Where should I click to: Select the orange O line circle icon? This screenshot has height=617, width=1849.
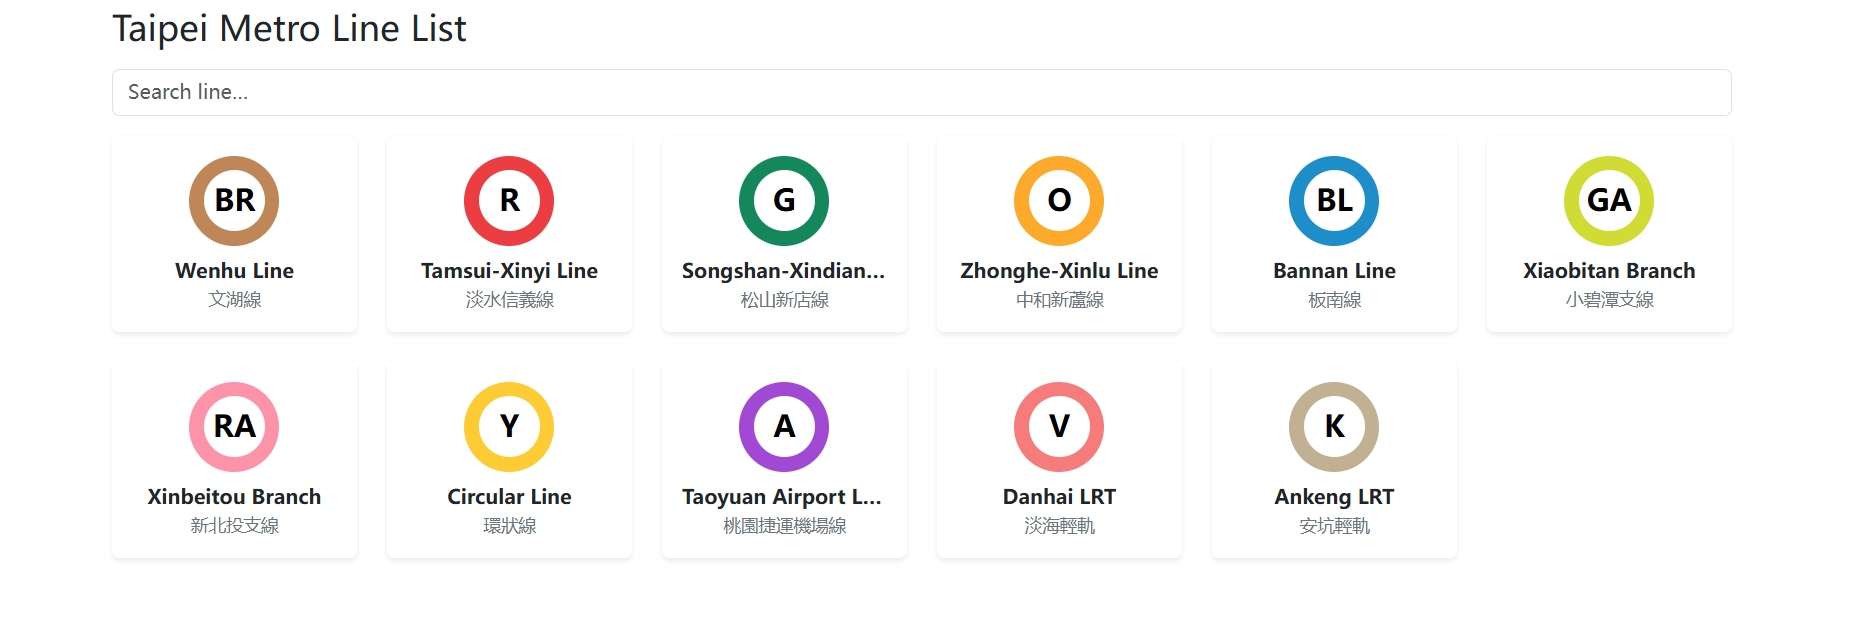click(x=1059, y=200)
